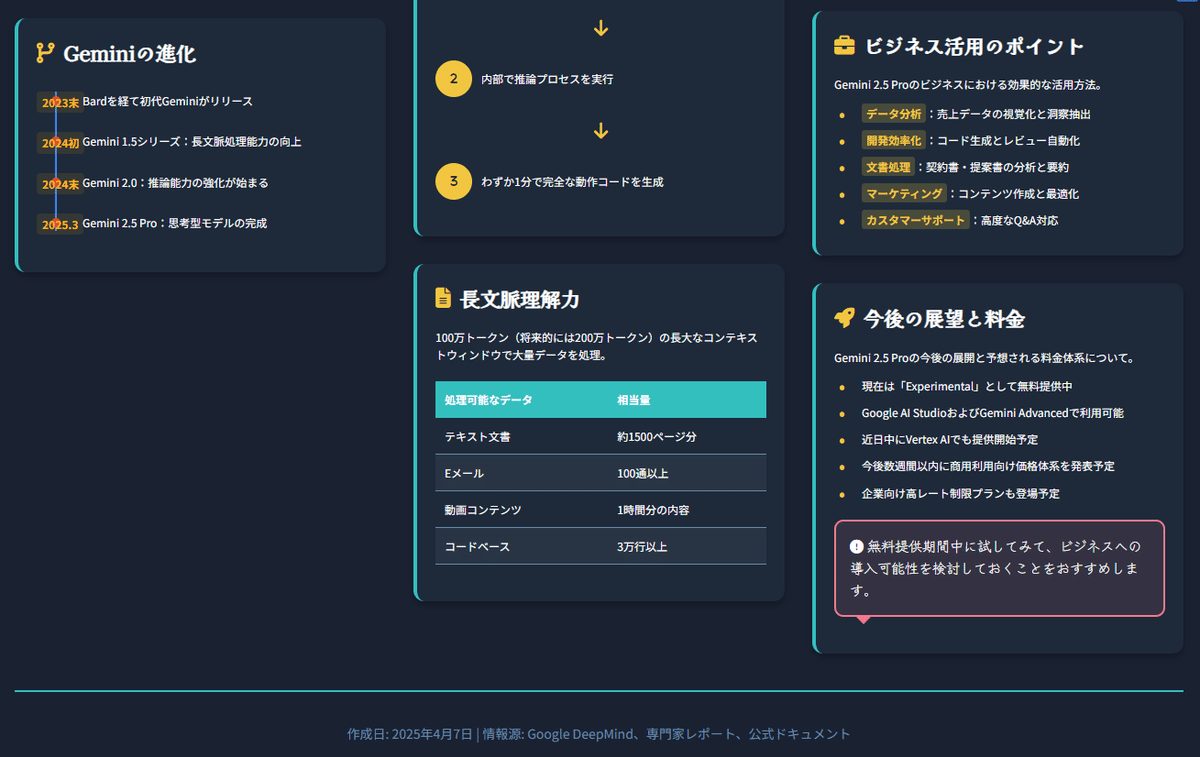1200x757 pixels.
Task: Click the down arrow above step 2
Action: click(x=600, y=28)
